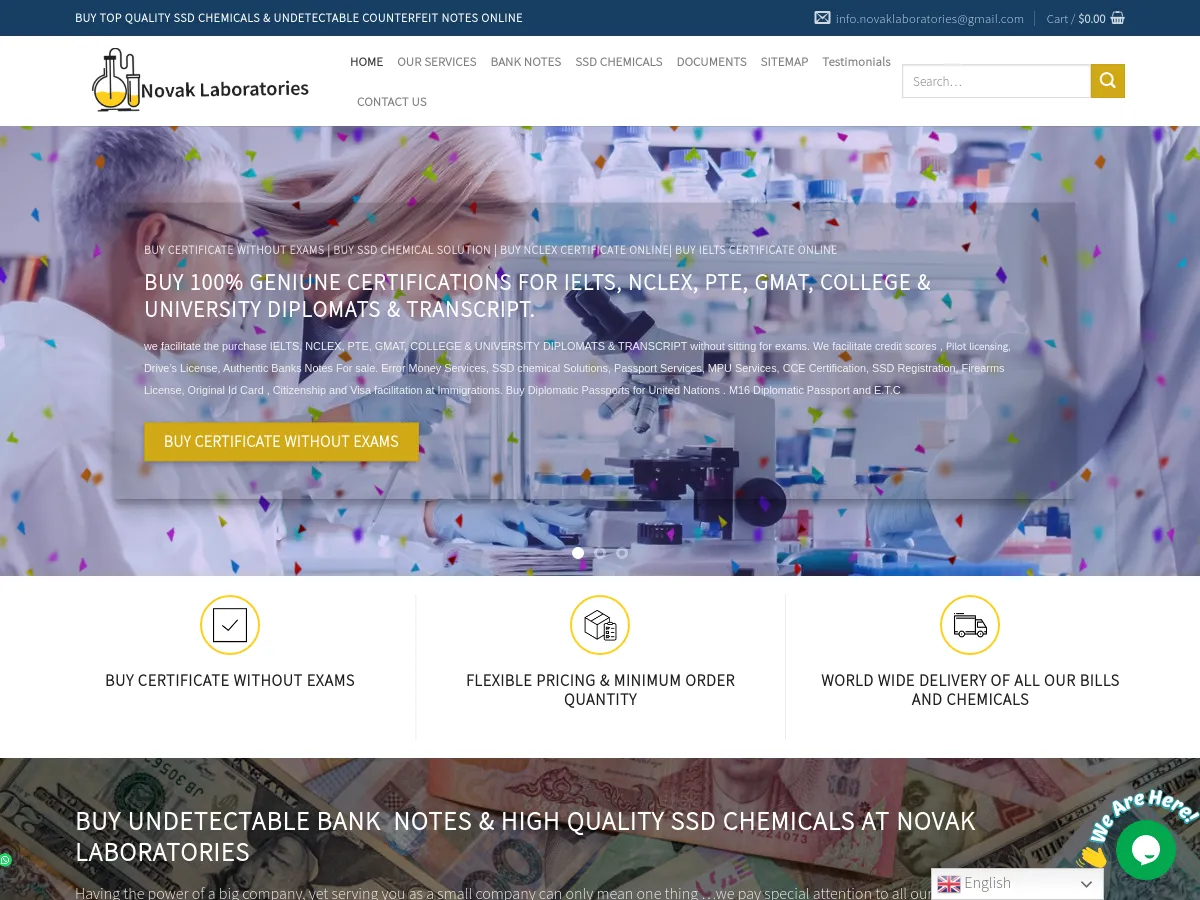The width and height of the screenshot is (1200, 900).
Task: Click the circled checkmark certificate icon
Action: [230, 624]
